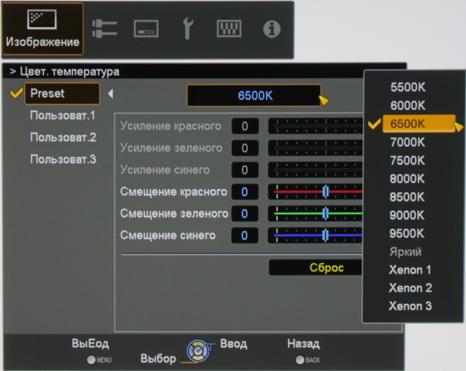Screen dimensions: 466x371
Task: Open the function grid menu icon
Action: click(x=229, y=29)
